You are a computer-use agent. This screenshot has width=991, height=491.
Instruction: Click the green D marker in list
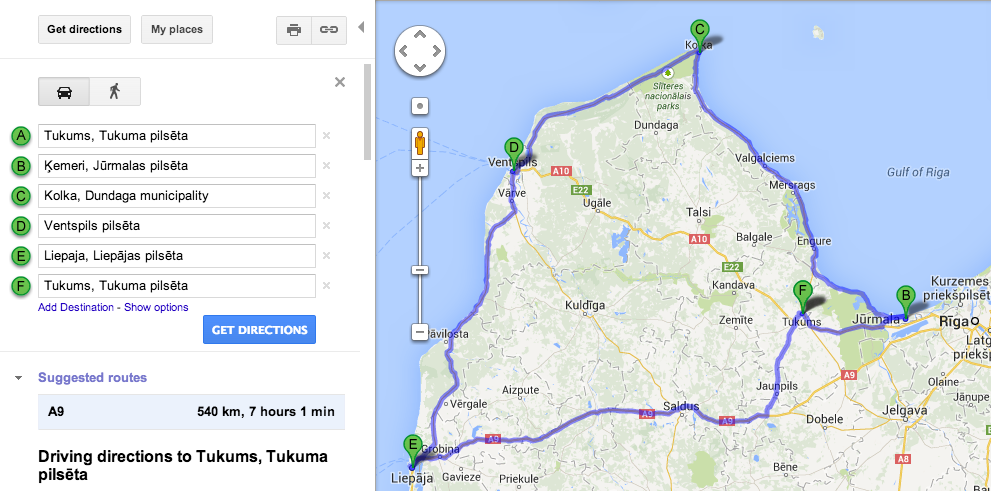[x=21, y=226]
